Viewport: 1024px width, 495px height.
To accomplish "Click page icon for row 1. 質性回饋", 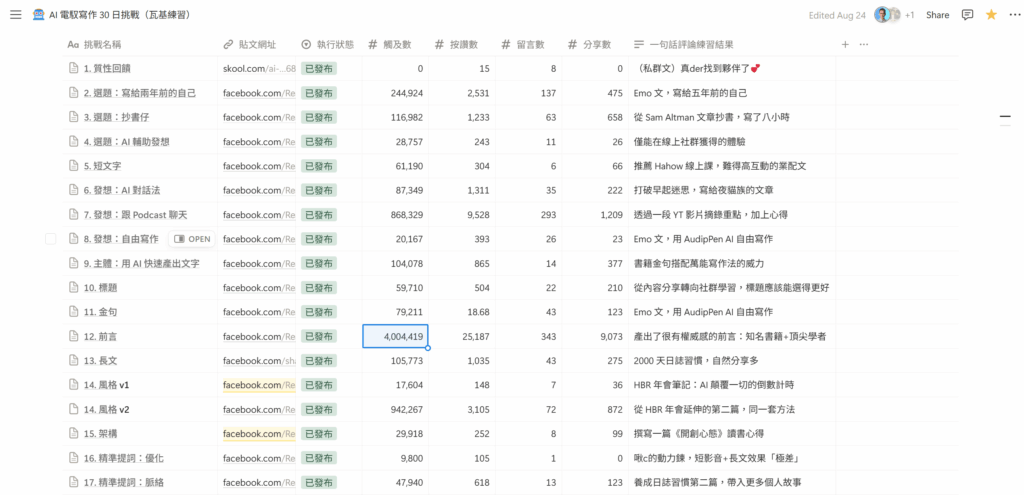I will pyautogui.click(x=74, y=69).
